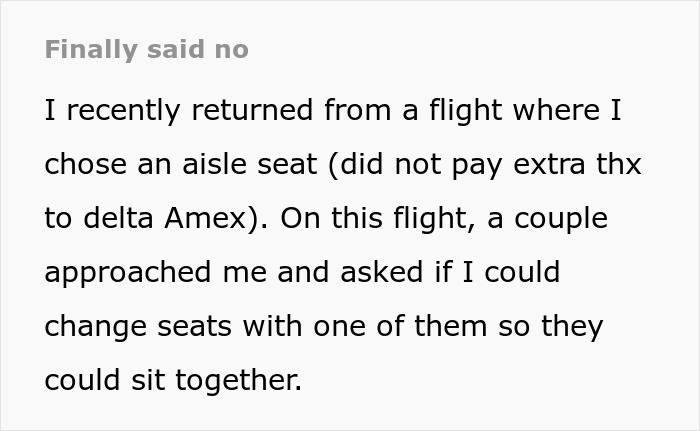Click the abbreviation "thx"
The height and width of the screenshot is (431, 700).
620,164
